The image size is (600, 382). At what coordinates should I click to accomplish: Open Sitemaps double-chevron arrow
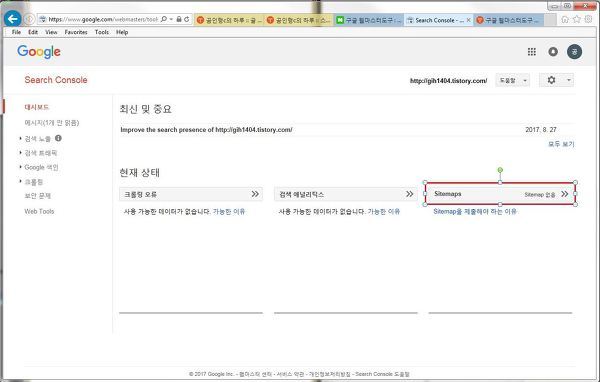point(564,194)
